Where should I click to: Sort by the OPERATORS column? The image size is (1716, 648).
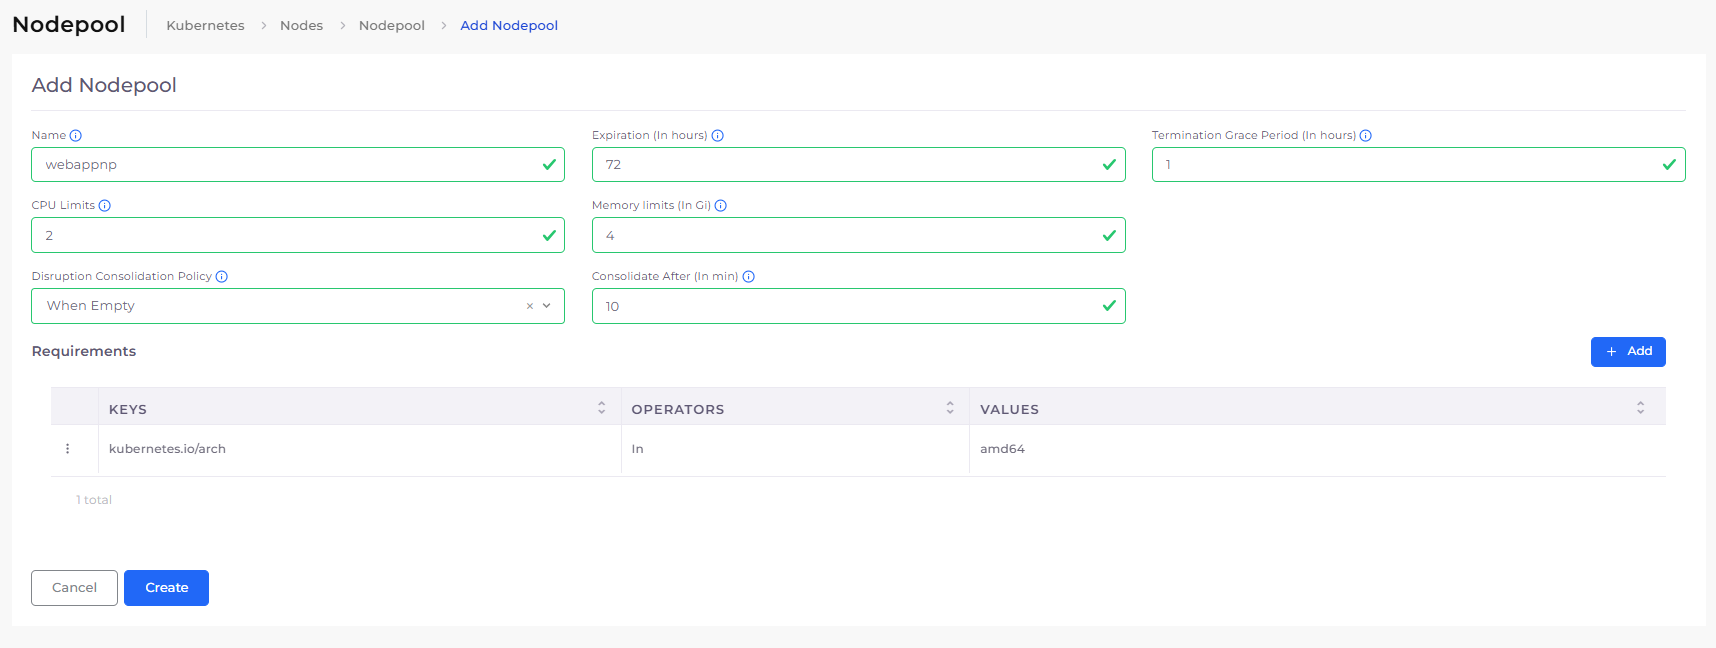tap(949, 408)
